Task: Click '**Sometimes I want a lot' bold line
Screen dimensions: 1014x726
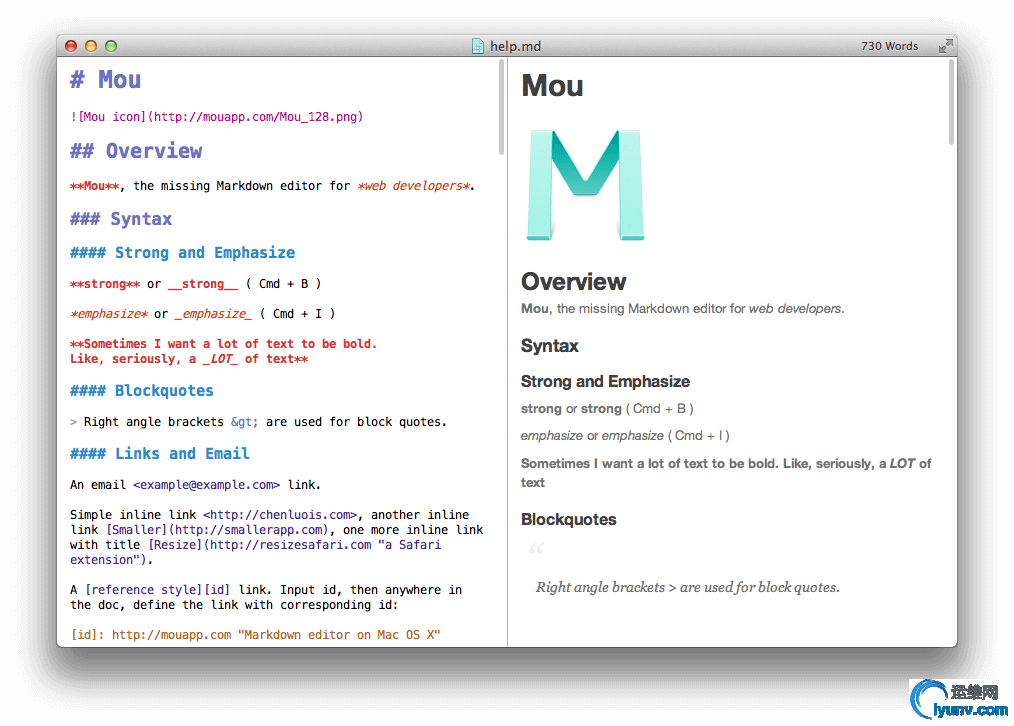Action: 223,344
